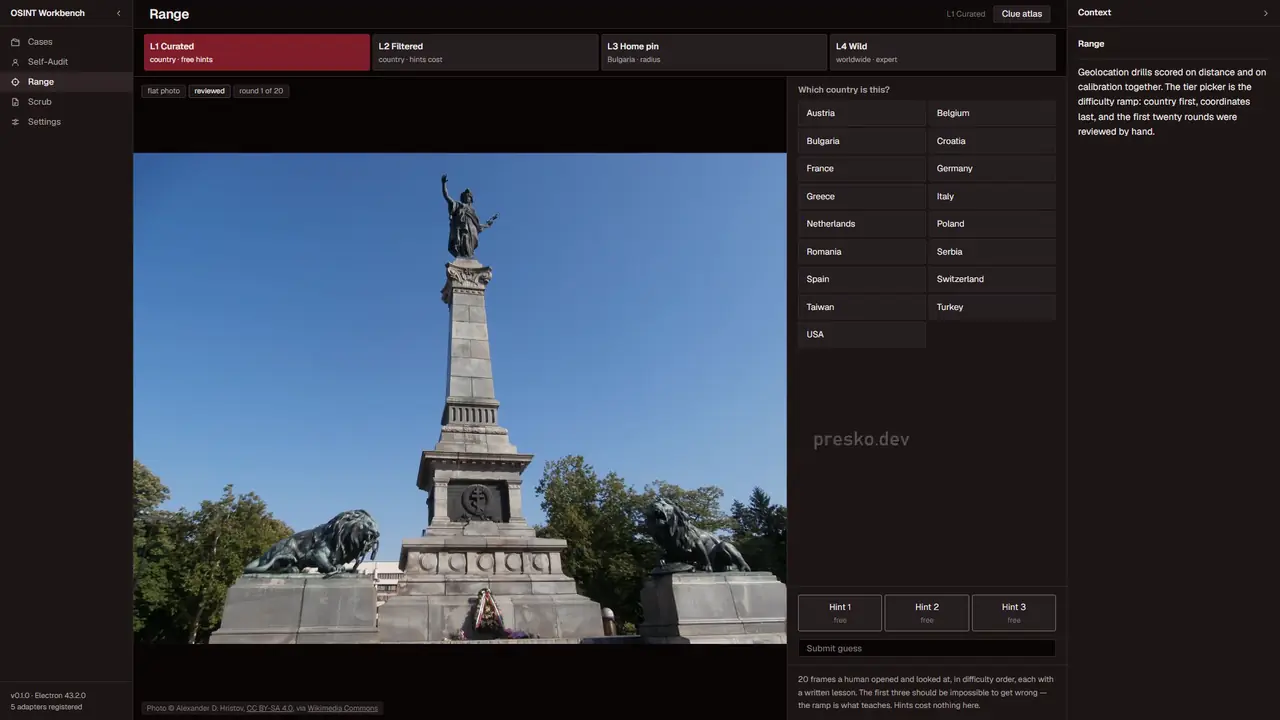Click the Scrub document icon
Image resolution: width=1280 pixels, height=720 pixels.
pos(15,102)
